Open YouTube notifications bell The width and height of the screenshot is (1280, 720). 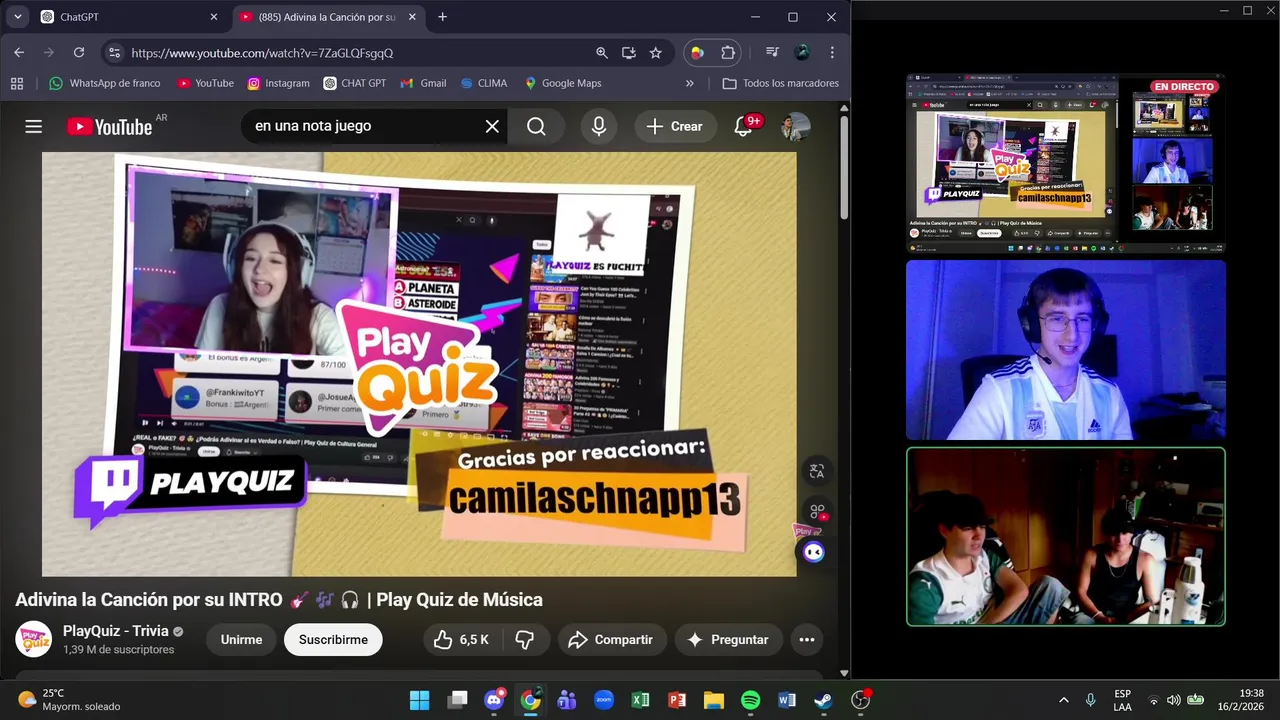[x=743, y=126]
